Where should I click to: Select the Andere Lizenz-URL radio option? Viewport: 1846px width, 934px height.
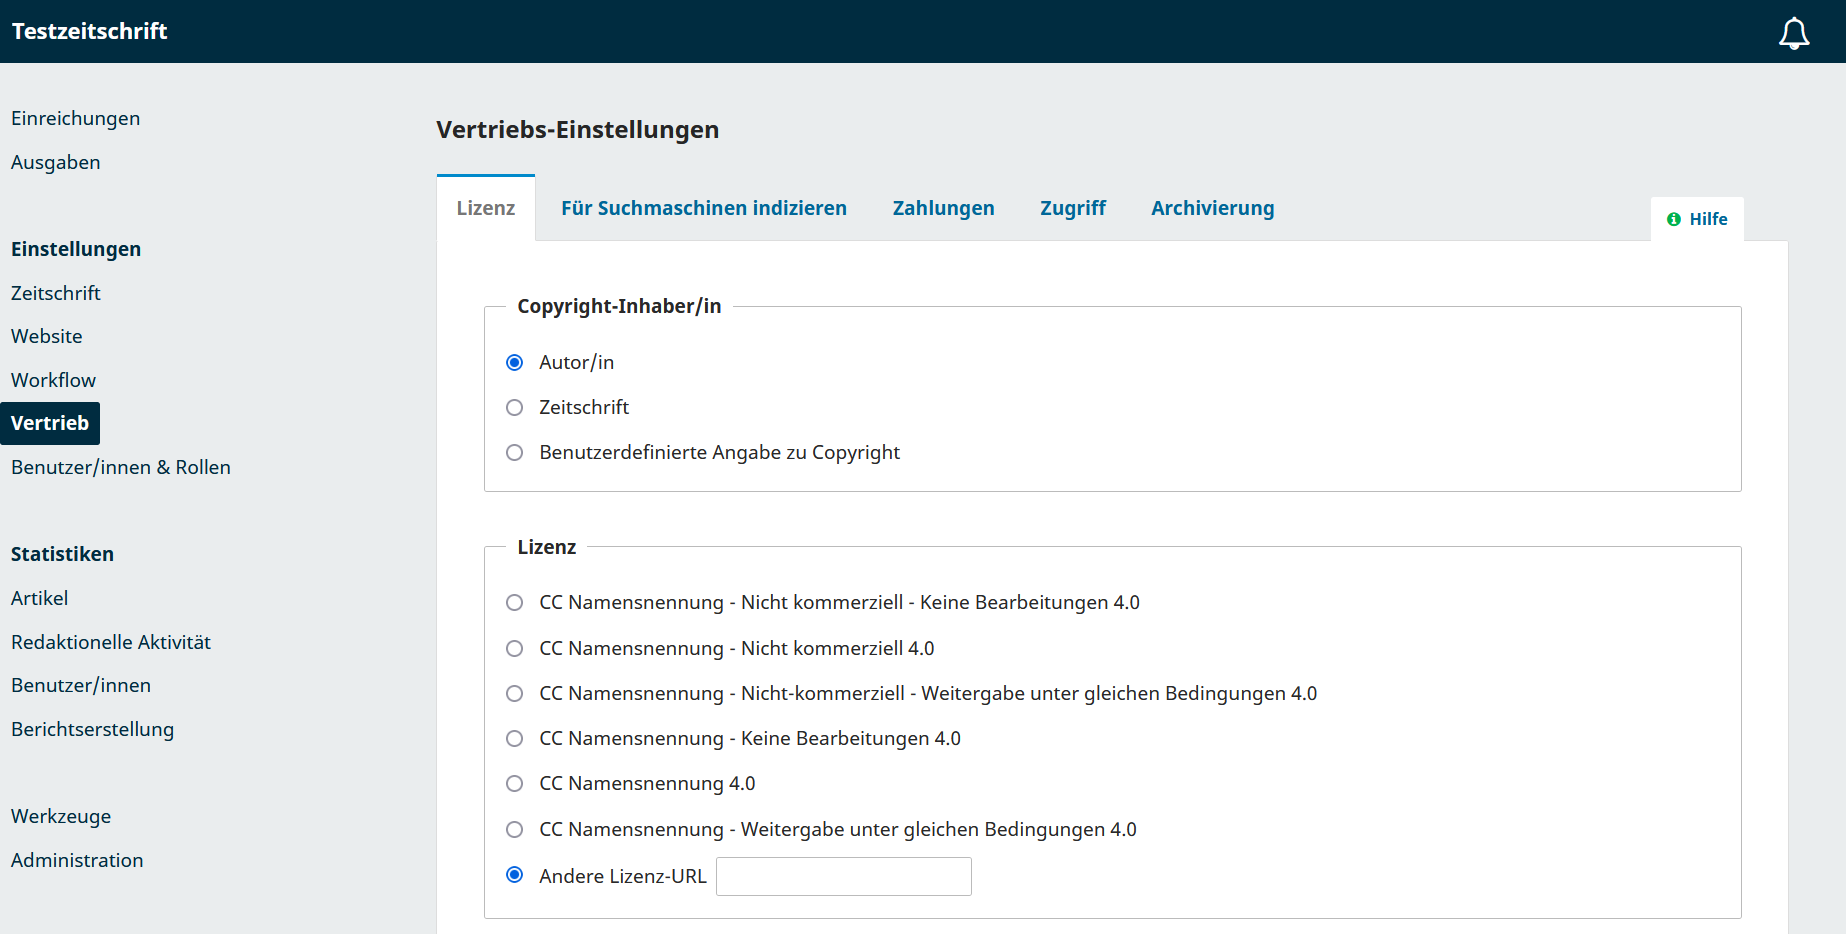514,875
